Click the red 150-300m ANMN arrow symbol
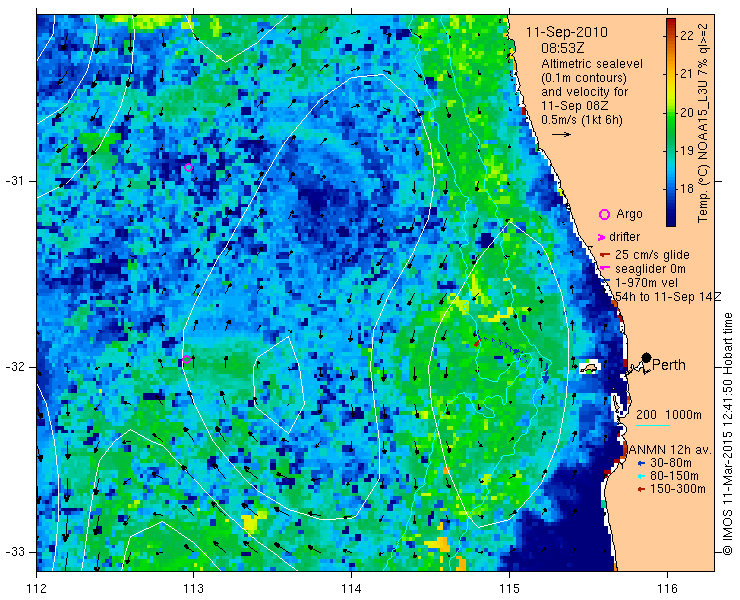 641,490
